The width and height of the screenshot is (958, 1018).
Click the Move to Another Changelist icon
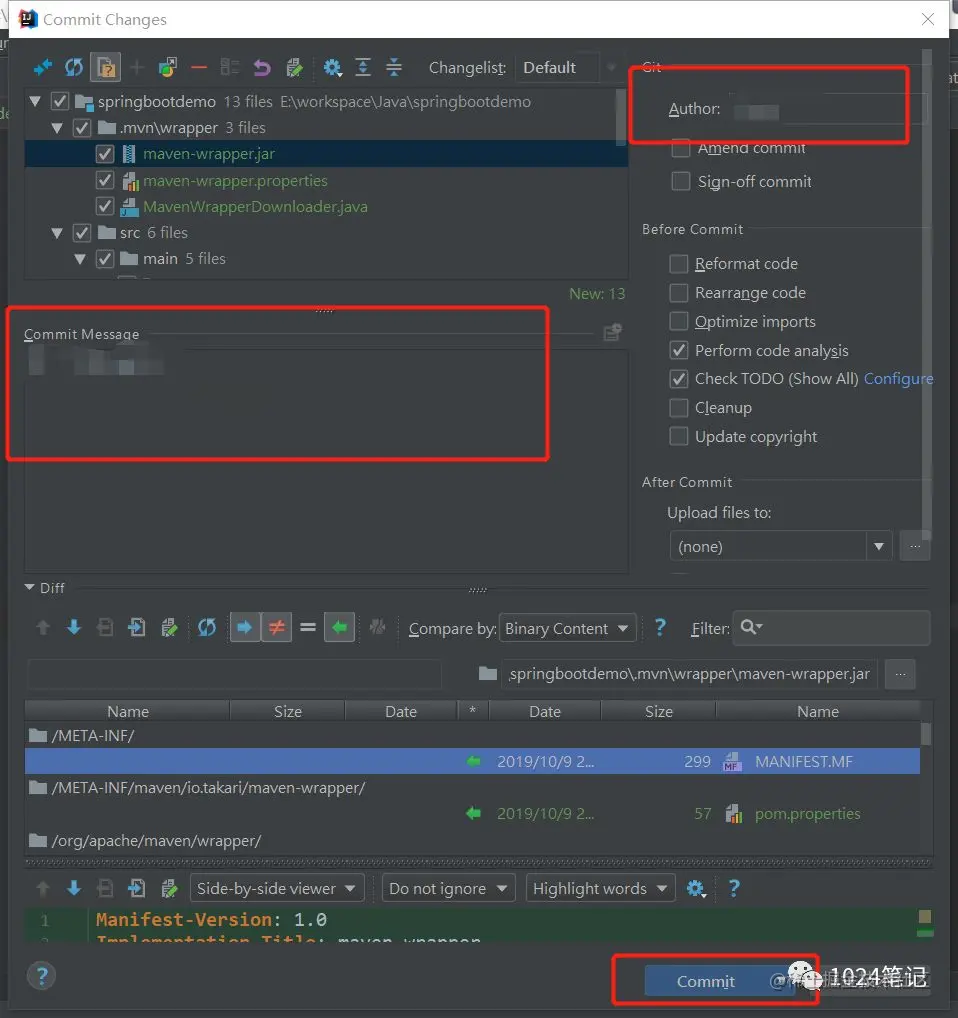(167, 67)
